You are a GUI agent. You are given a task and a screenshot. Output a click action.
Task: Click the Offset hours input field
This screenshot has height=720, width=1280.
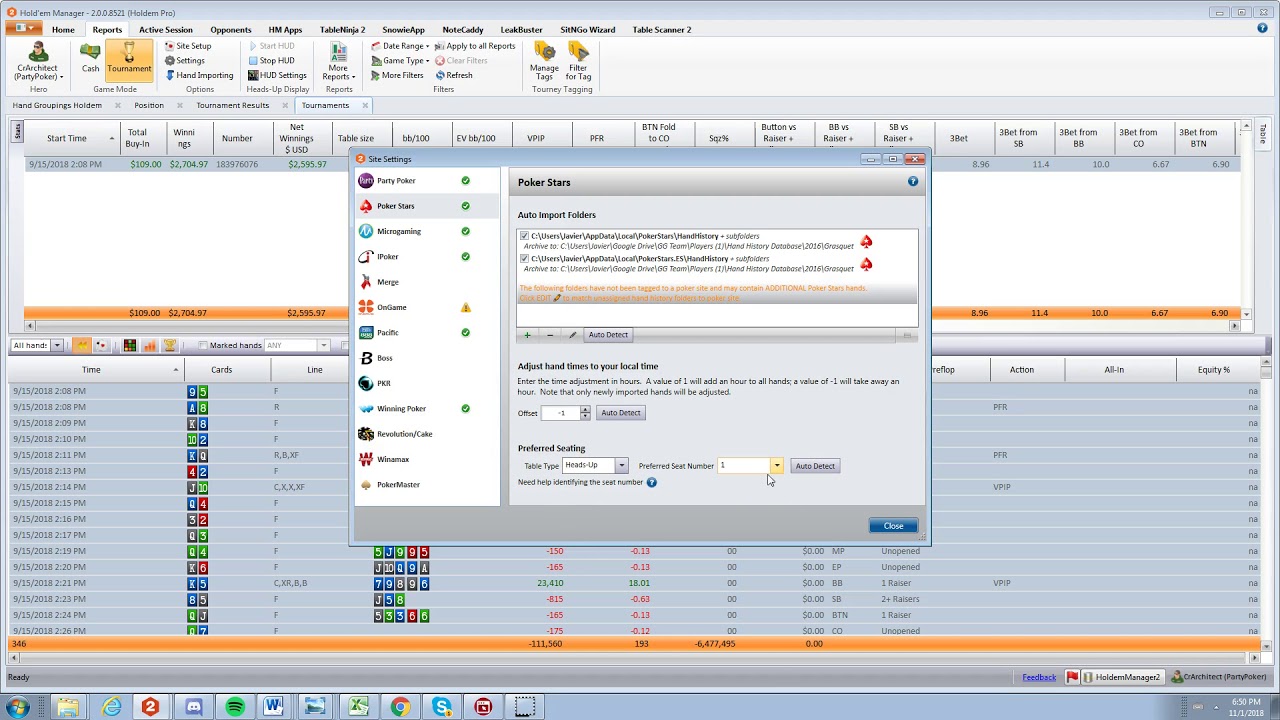pyautogui.click(x=561, y=413)
